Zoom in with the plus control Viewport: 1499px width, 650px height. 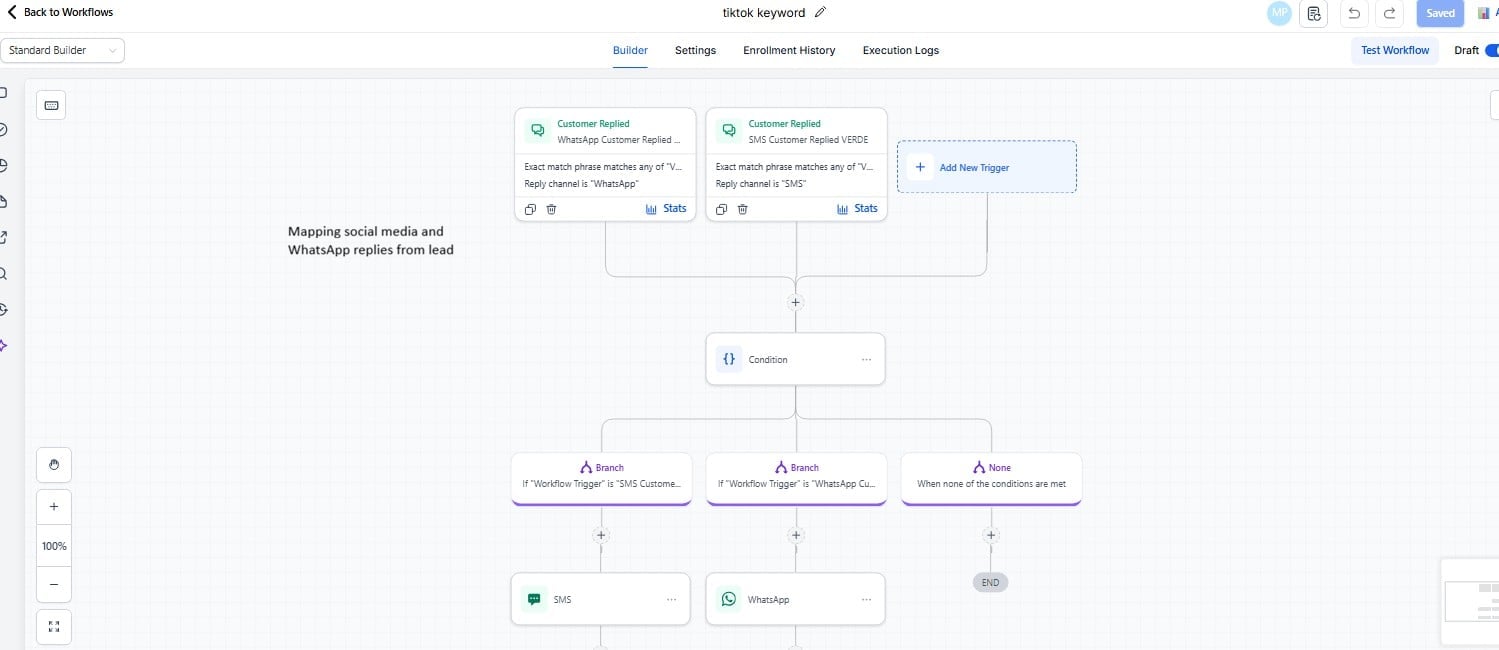pyautogui.click(x=53, y=506)
